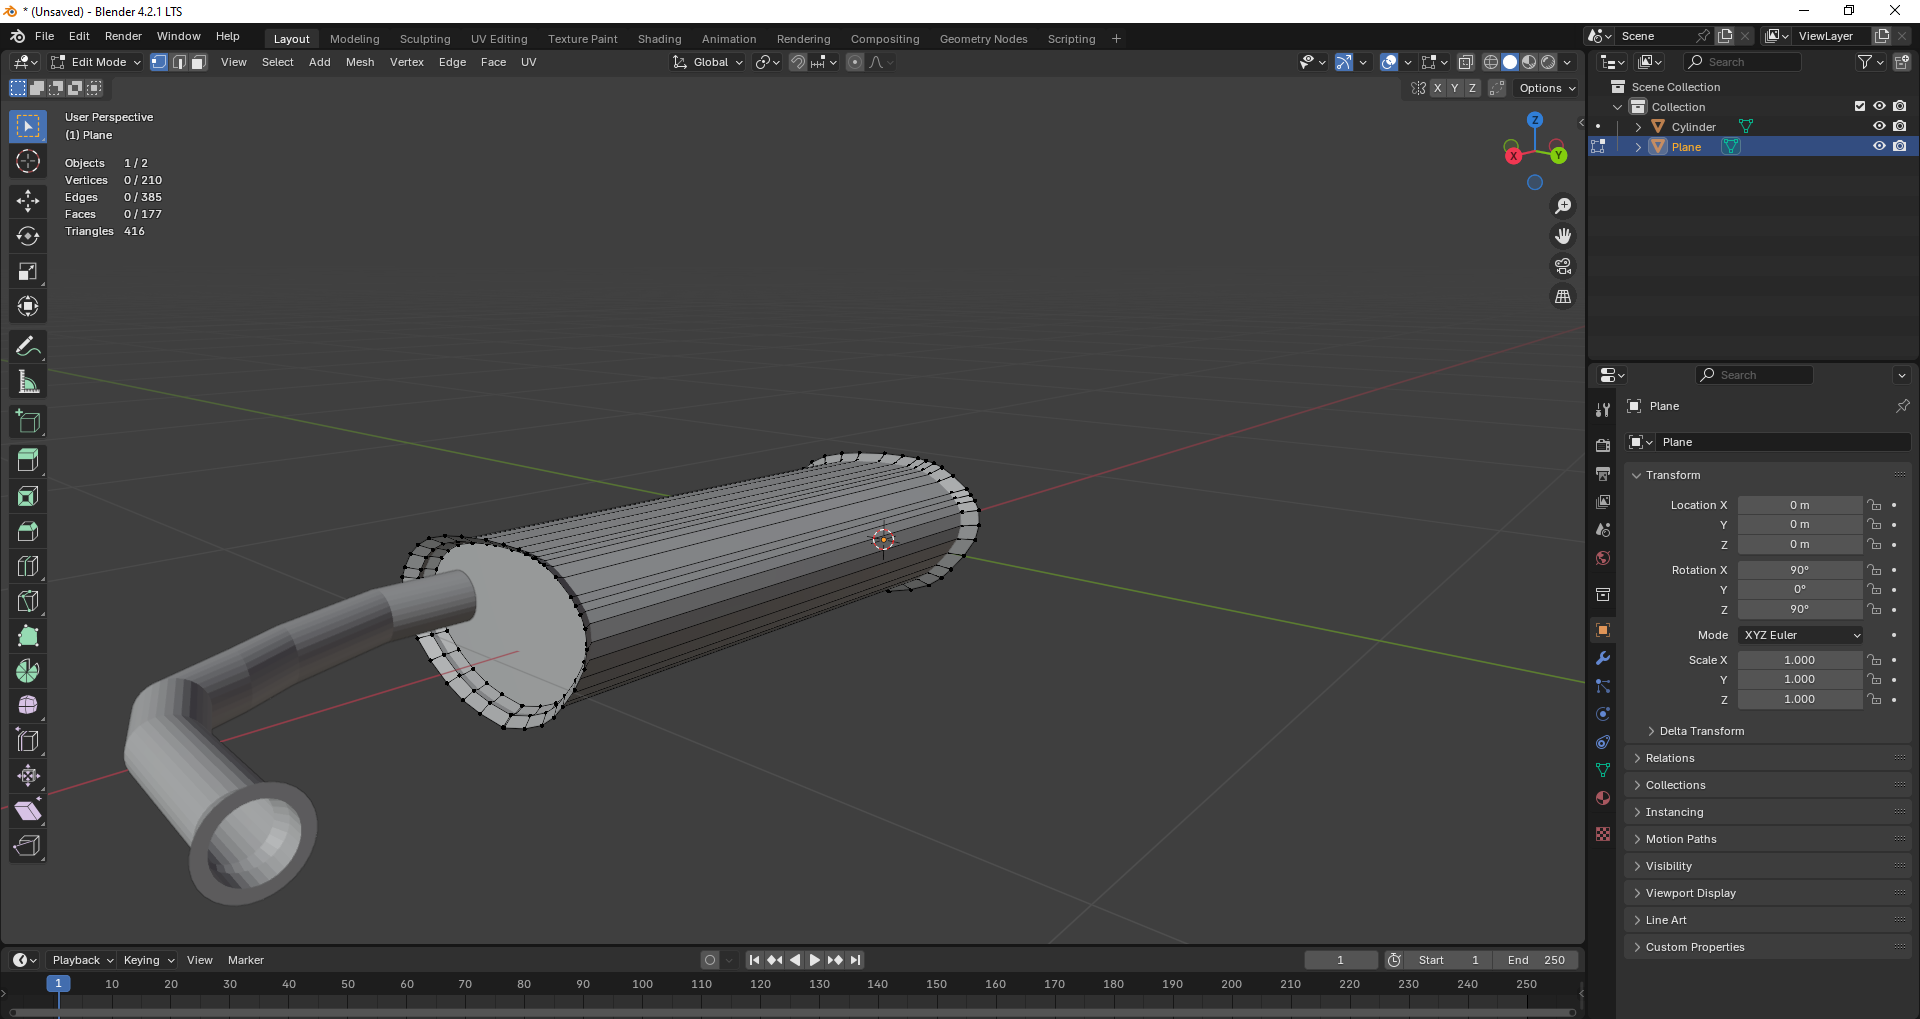Activate the Scale tool
The image size is (1920, 1019).
tap(28, 271)
